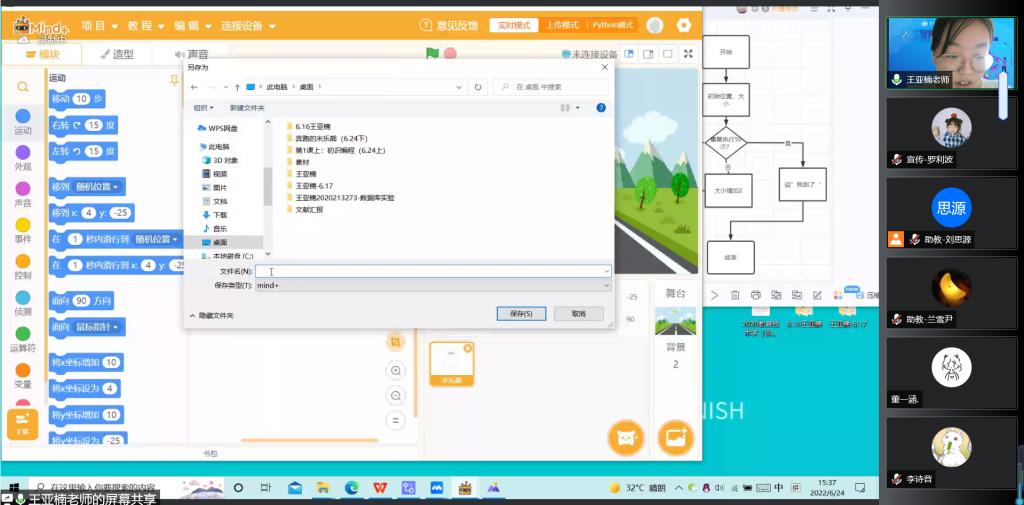The height and width of the screenshot is (505, 1024).
Task: Collapse folders via 隐藏文件夹 expander
Action: (x=210, y=315)
